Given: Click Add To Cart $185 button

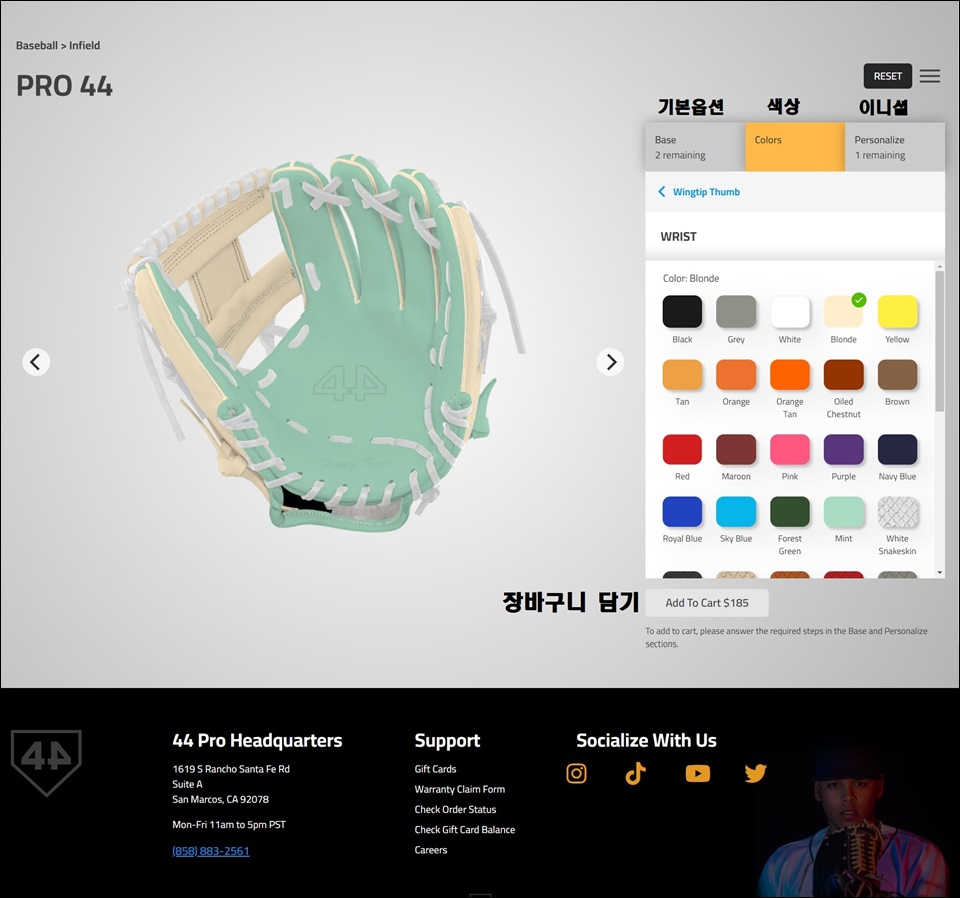Looking at the screenshot, I should pyautogui.click(x=707, y=603).
